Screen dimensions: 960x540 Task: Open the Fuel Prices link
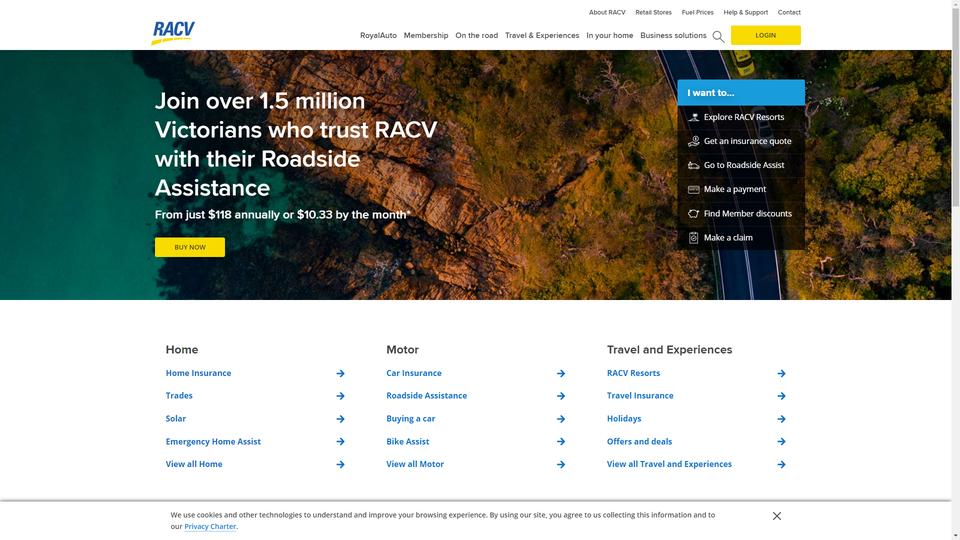(x=697, y=12)
